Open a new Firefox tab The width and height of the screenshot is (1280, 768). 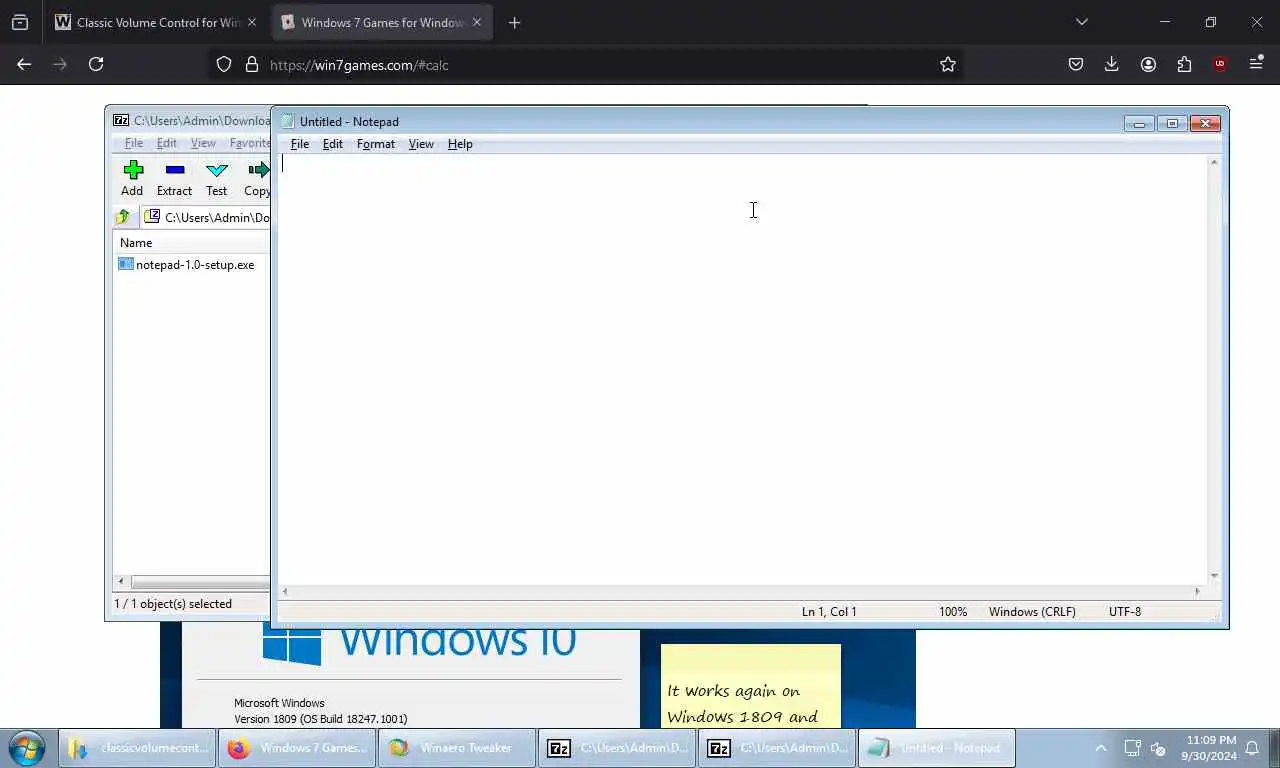(514, 22)
